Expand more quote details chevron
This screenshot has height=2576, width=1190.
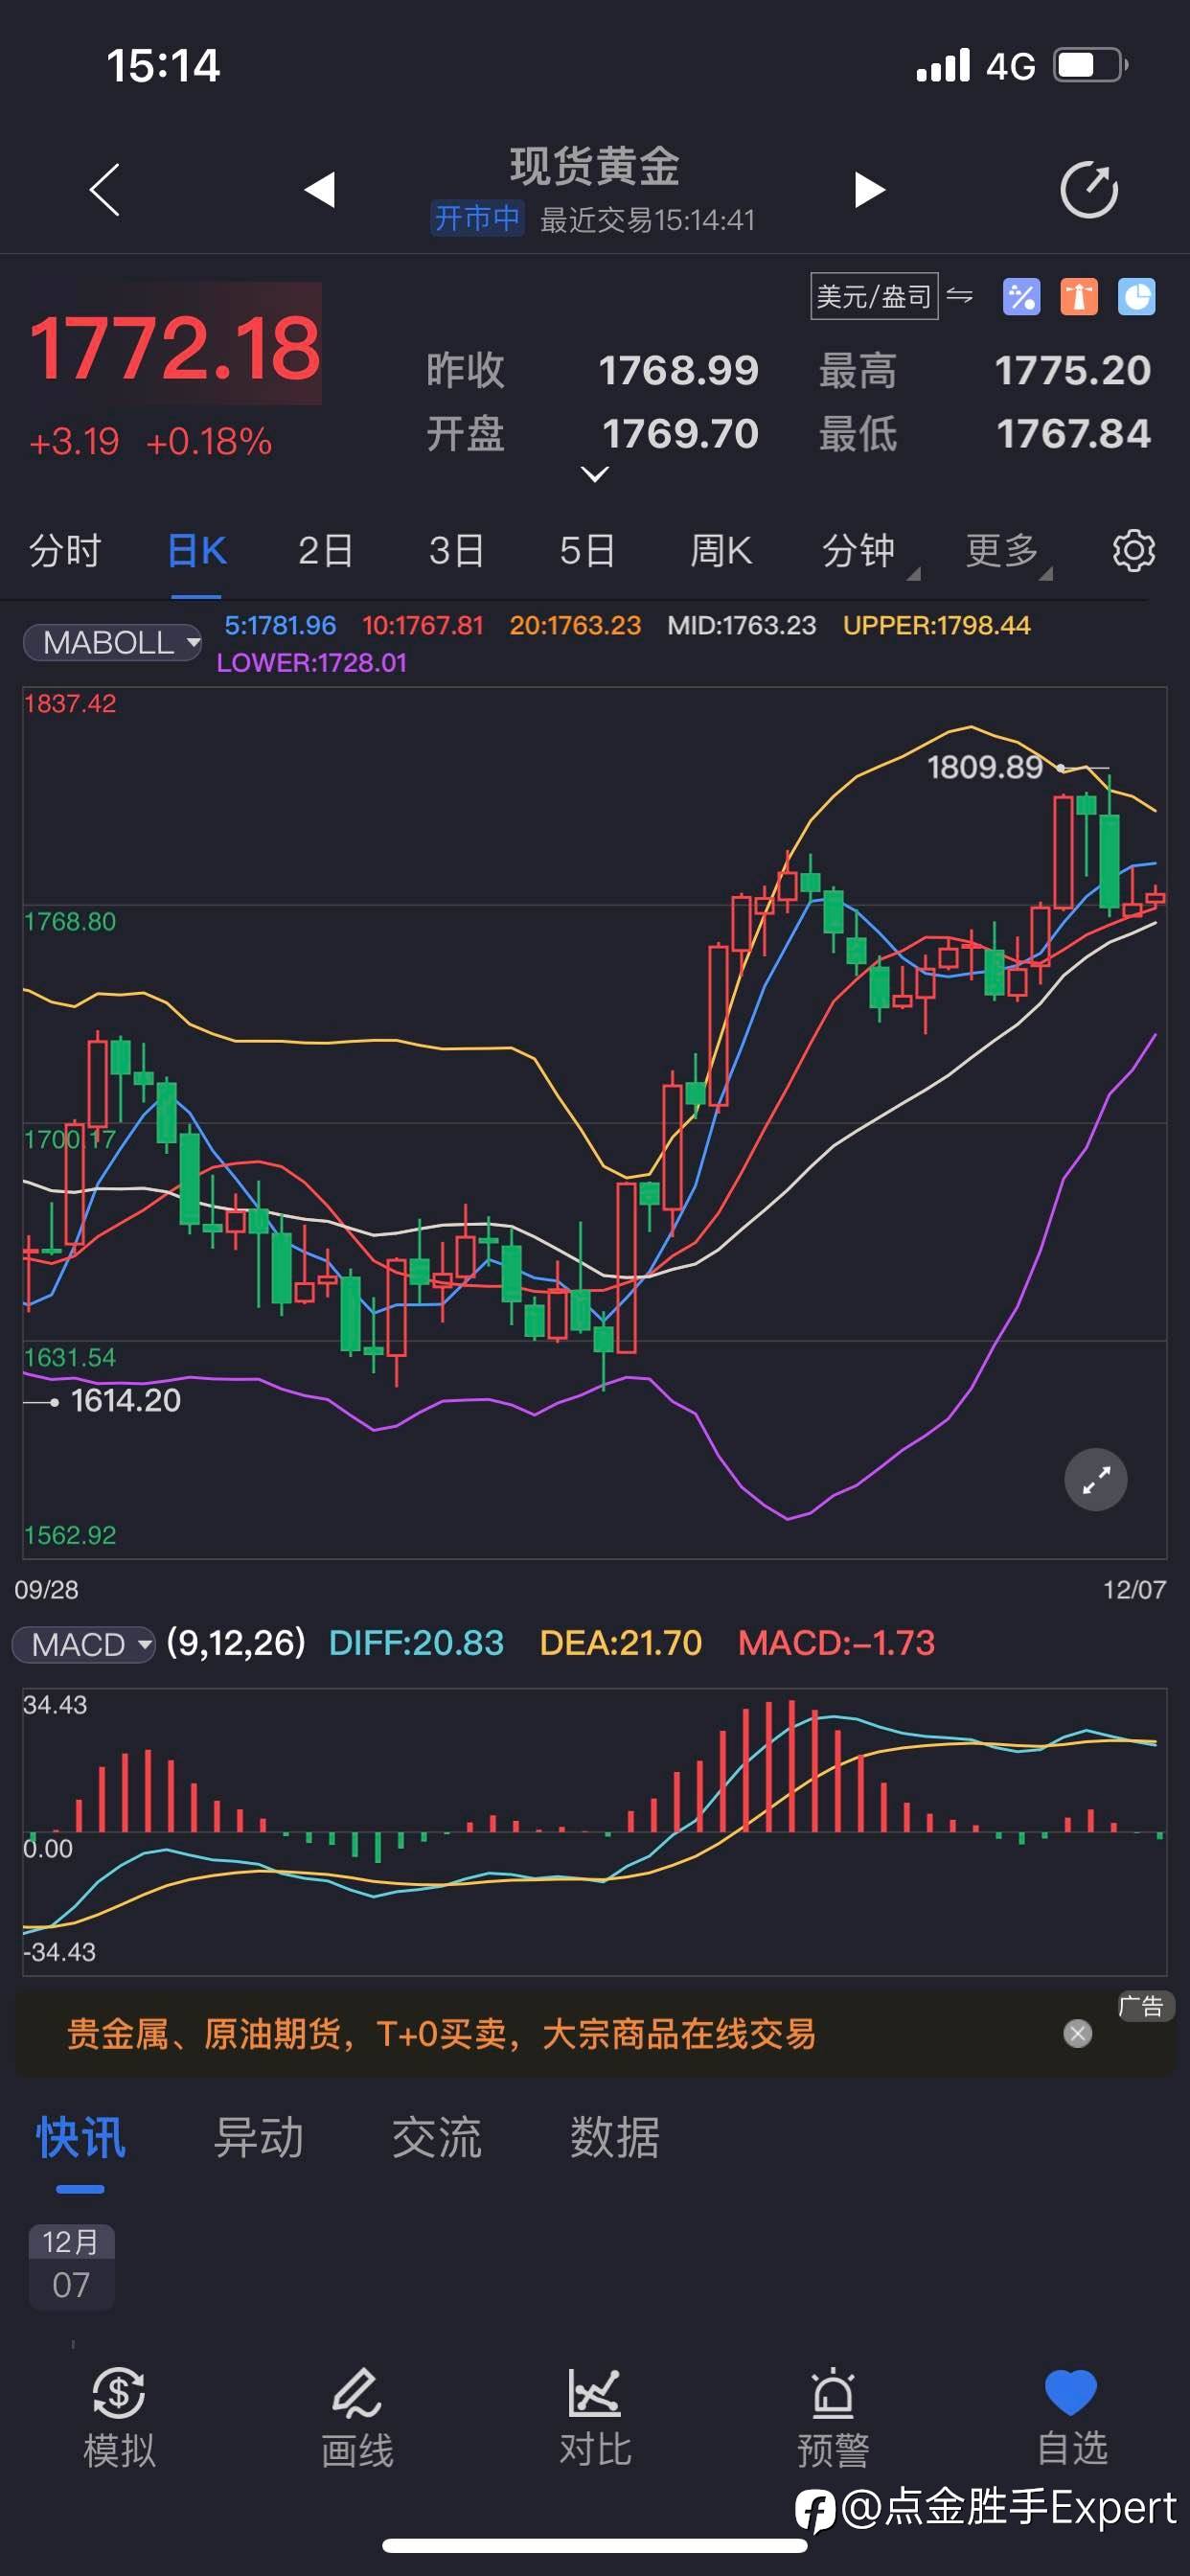[595, 475]
